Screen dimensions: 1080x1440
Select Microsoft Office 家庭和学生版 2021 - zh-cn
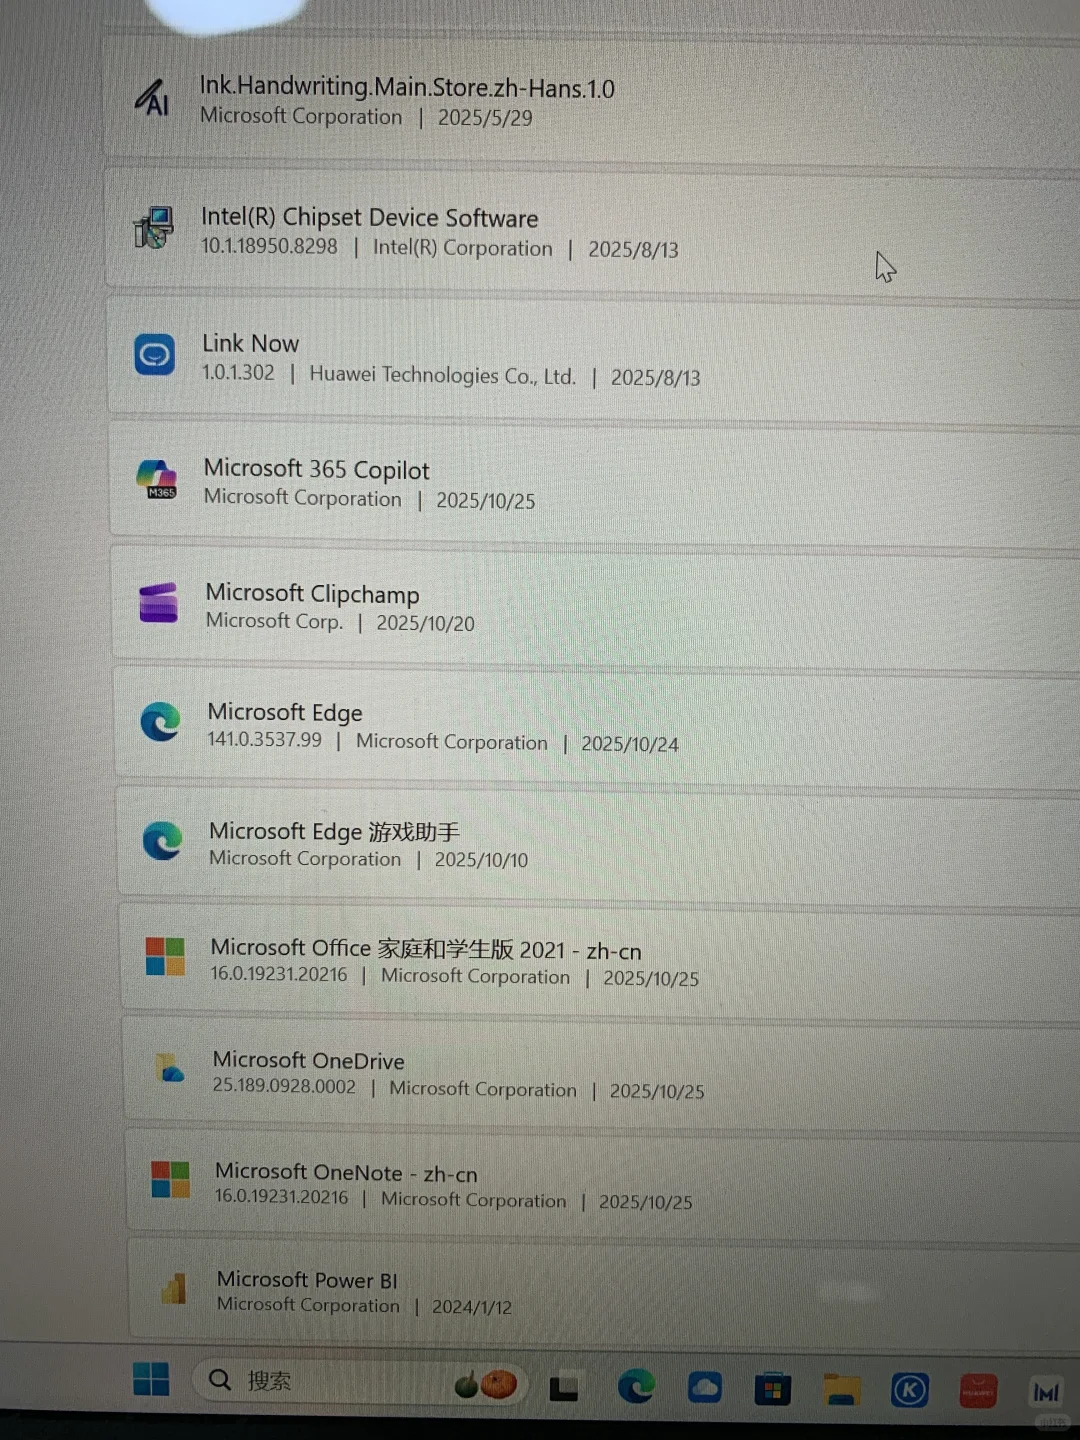pyautogui.click(x=426, y=948)
